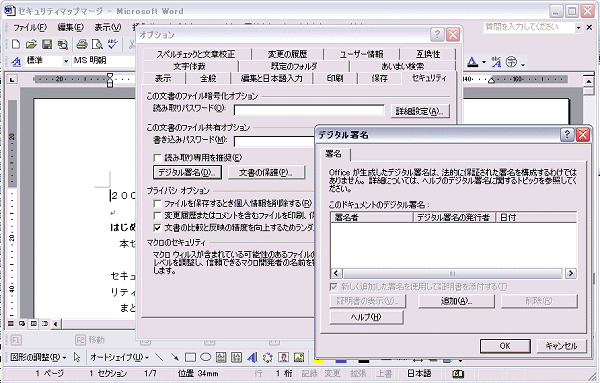600x383 pixels.
Task: Open the ファイル menu
Action: 30,28
